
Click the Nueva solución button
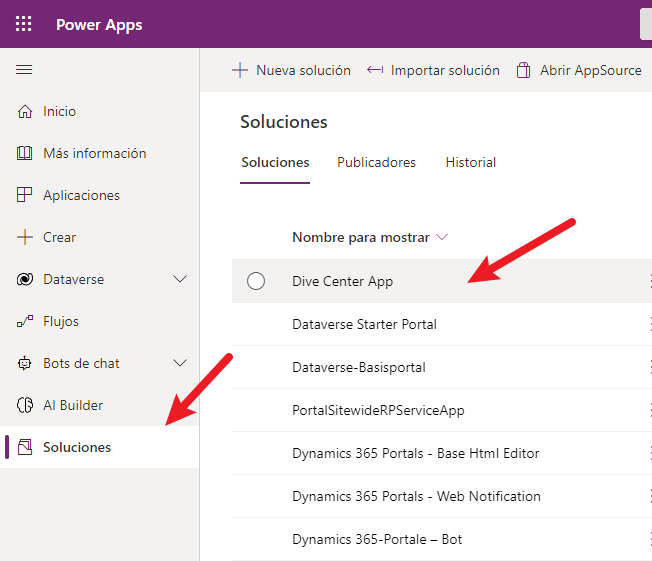pos(291,70)
